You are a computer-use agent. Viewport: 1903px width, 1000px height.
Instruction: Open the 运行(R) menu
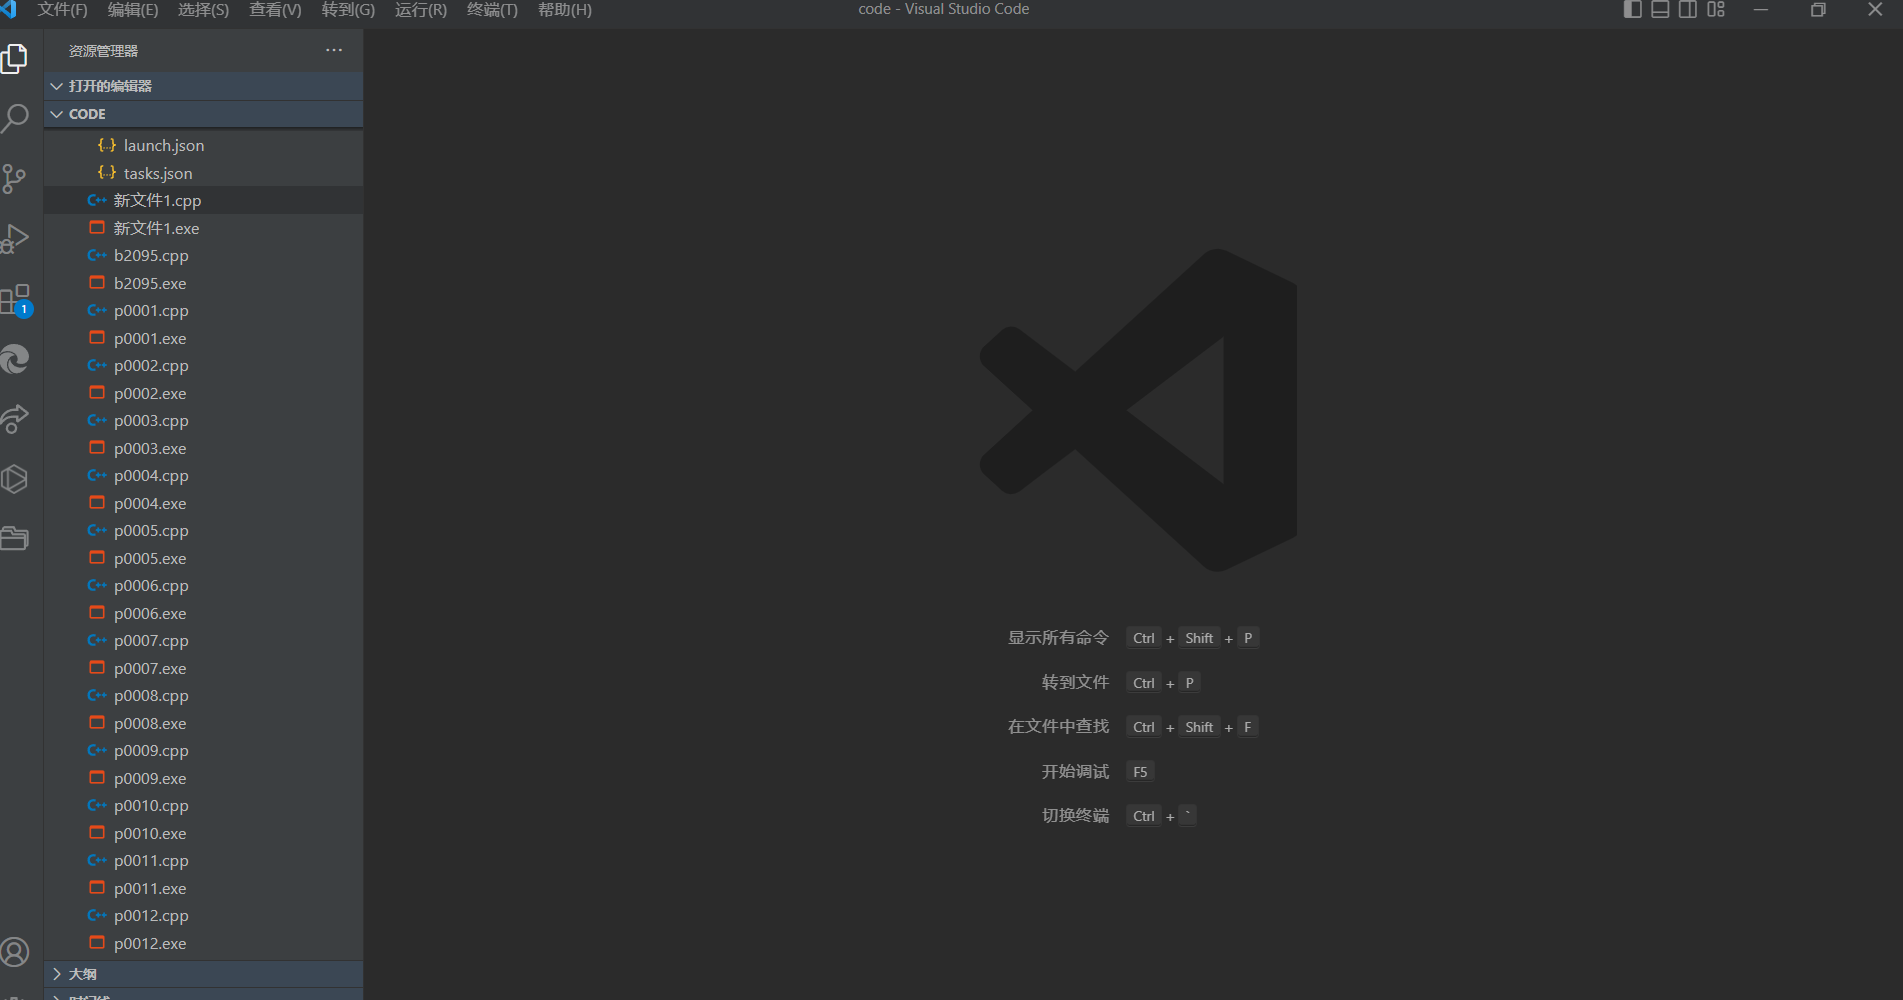(421, 10)
